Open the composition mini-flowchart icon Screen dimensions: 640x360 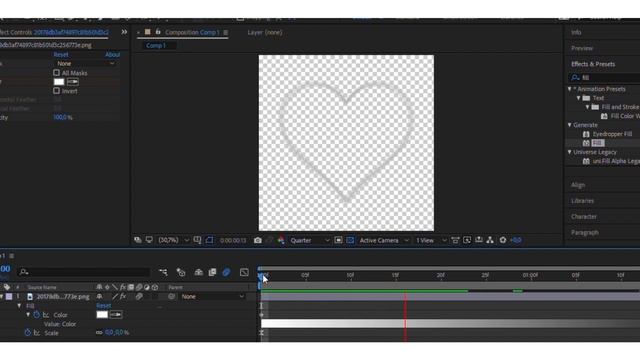(163, 272)
